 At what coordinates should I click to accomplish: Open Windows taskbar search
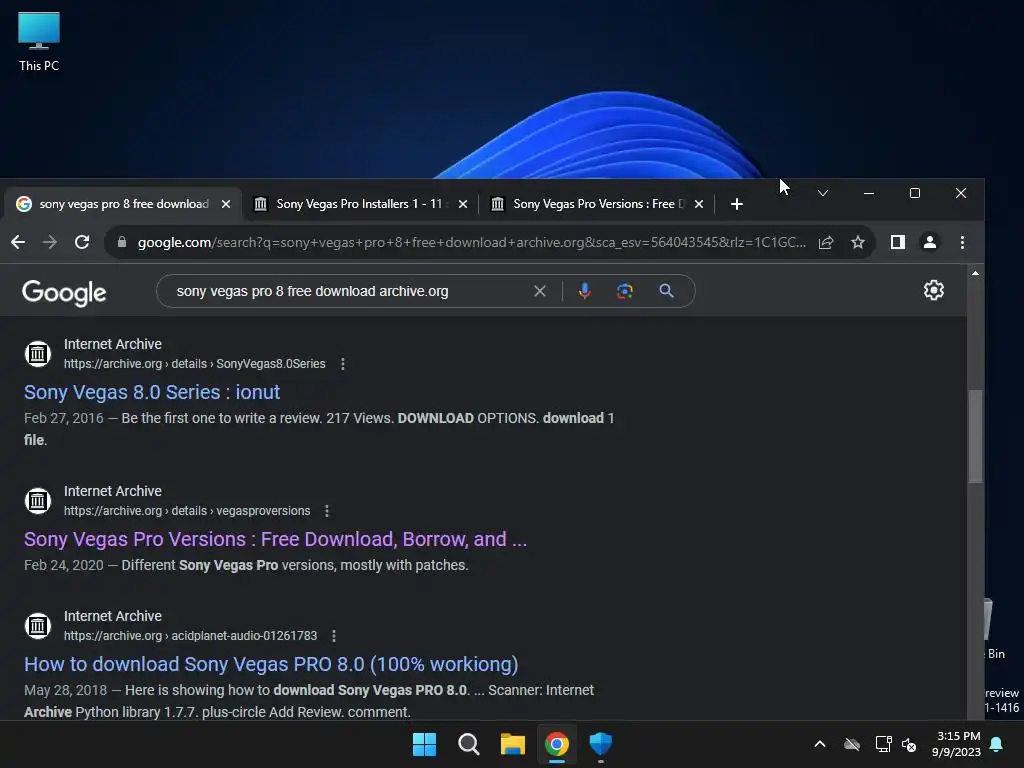[468, 744]
